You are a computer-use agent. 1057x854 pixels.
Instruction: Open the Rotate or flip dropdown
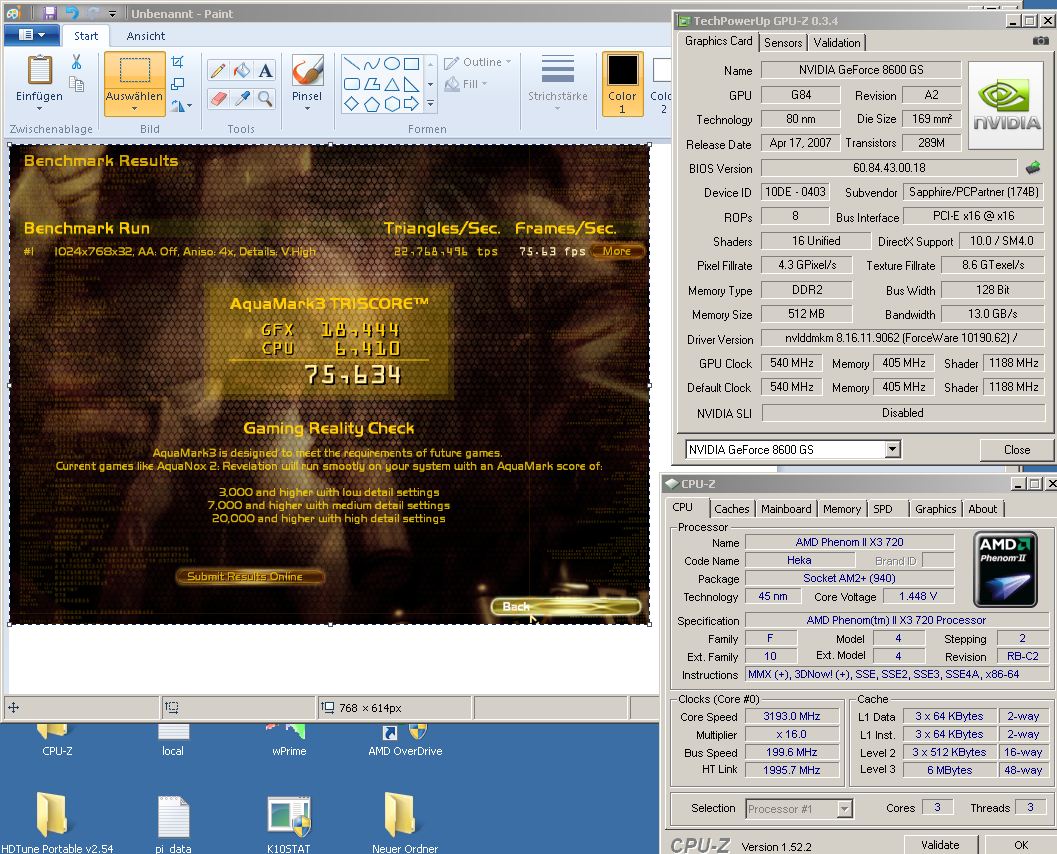click(181, 106)
